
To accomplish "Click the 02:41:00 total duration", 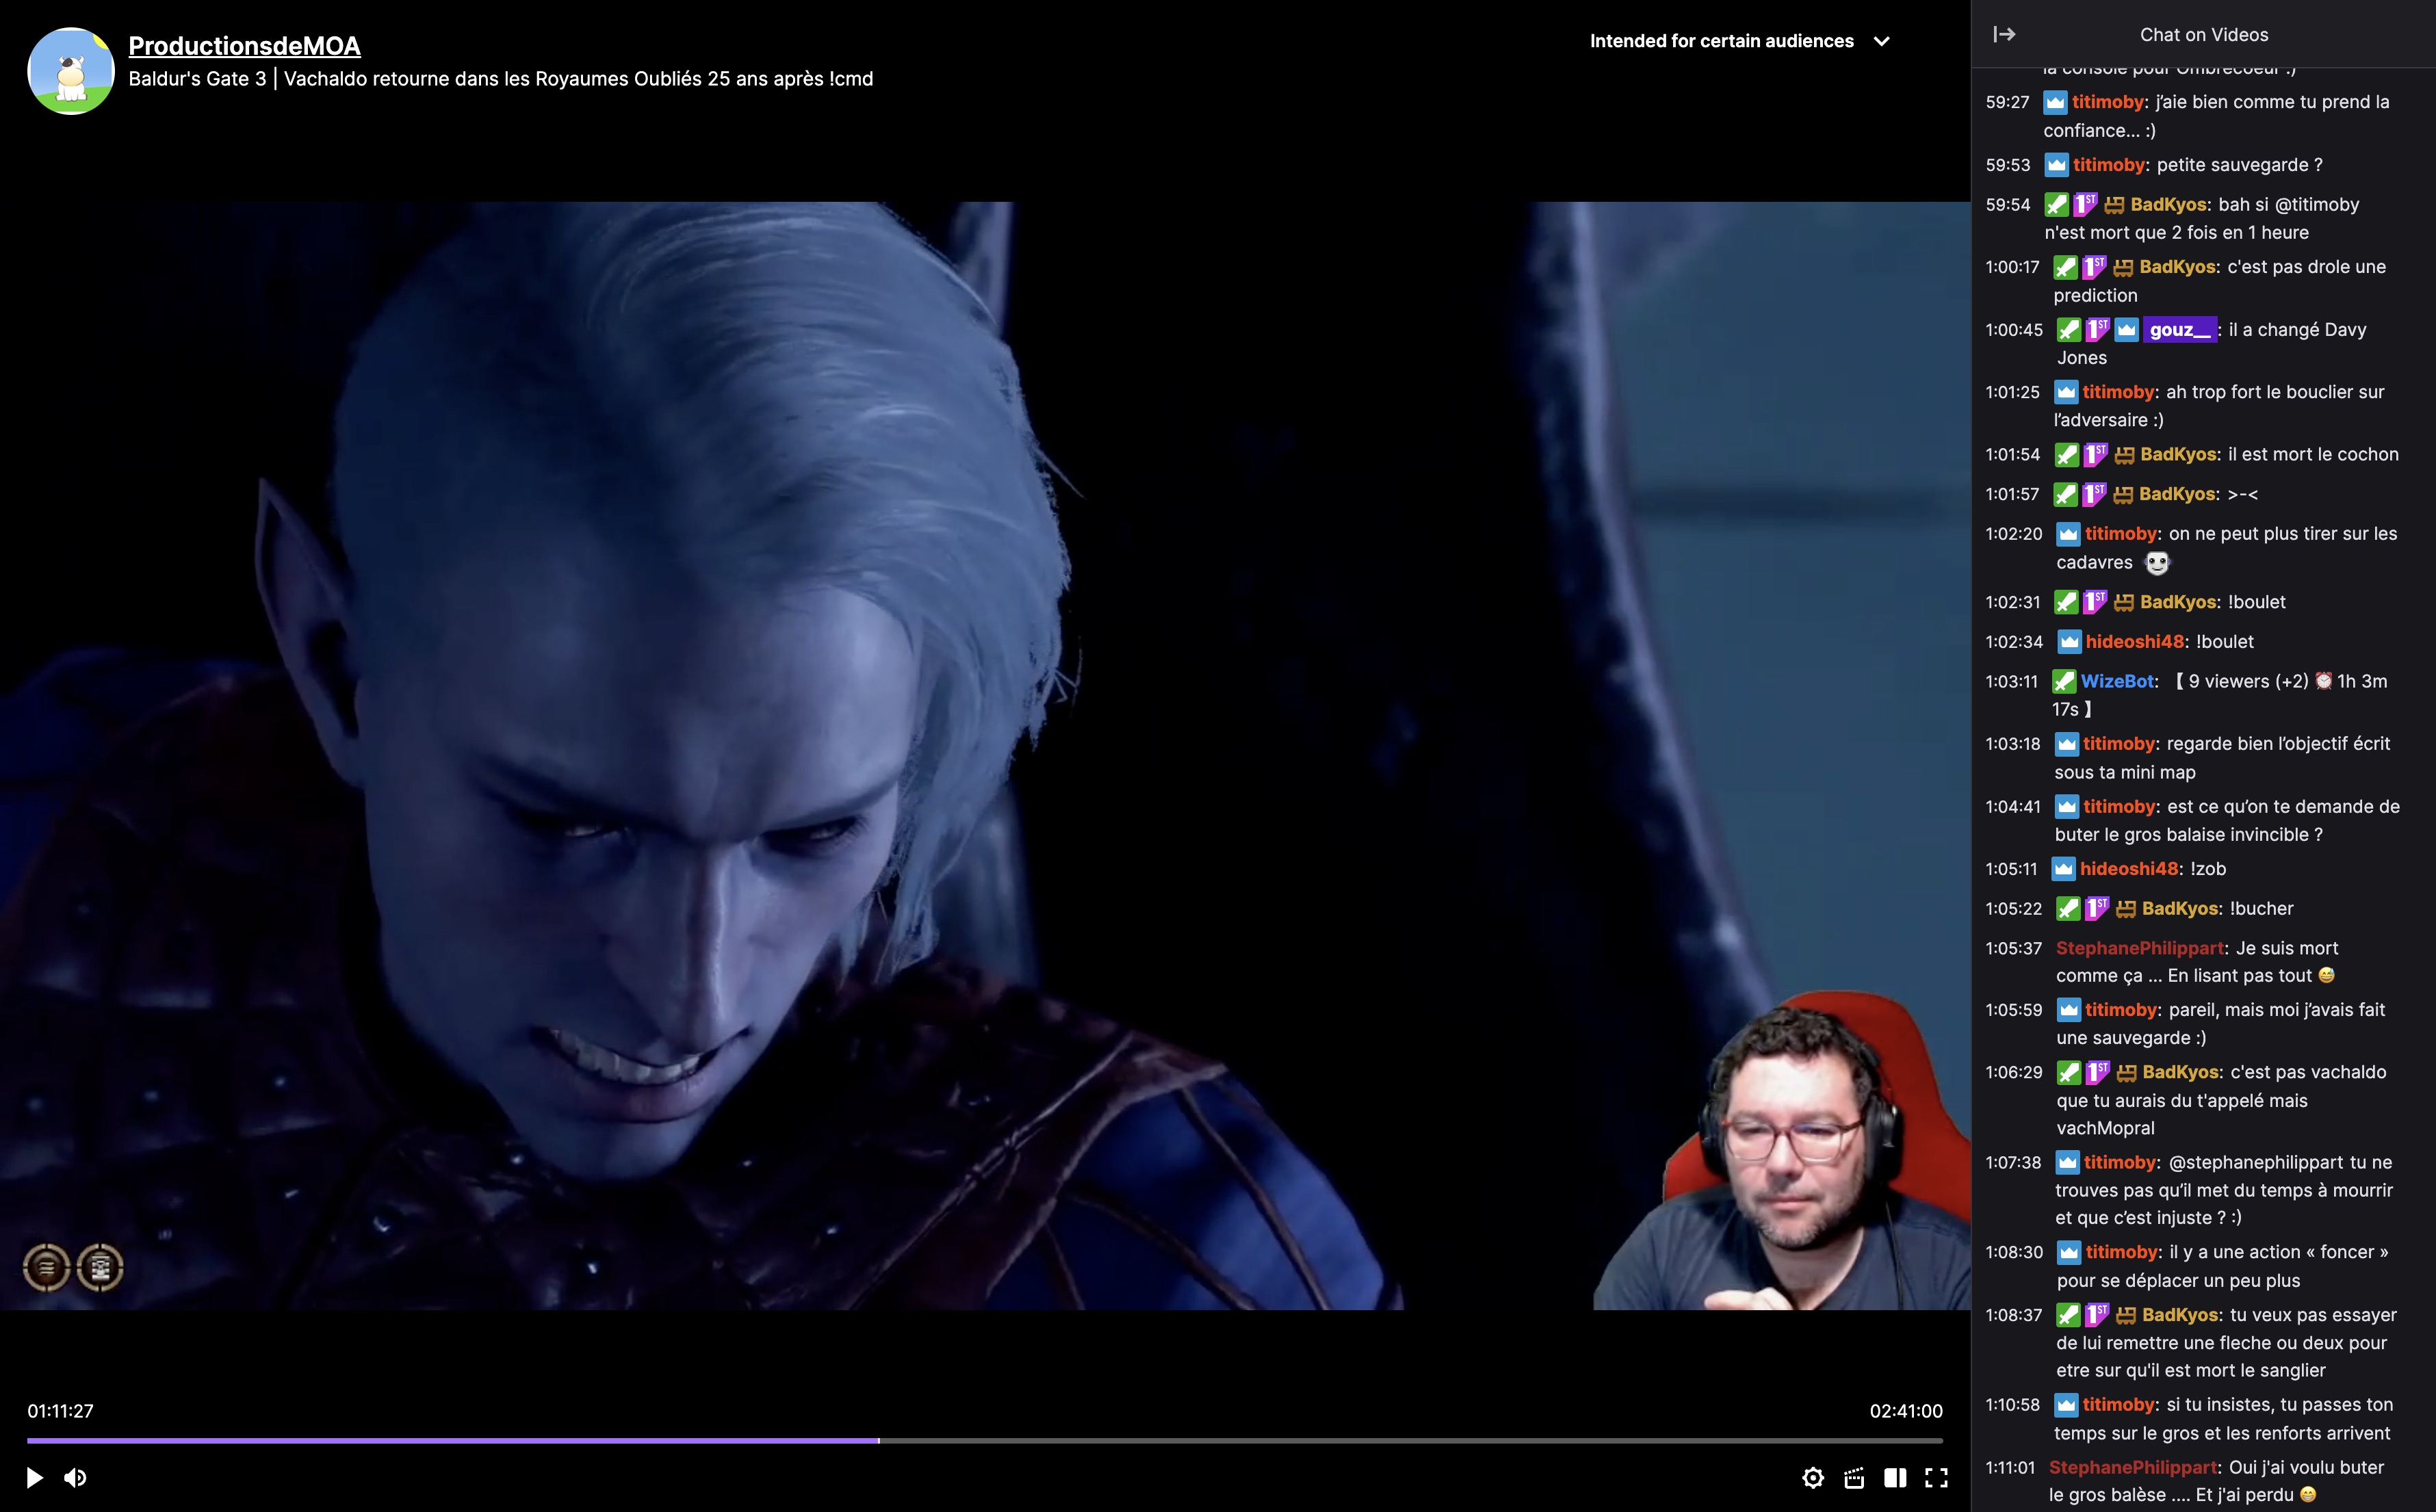I will click(1906, 1411).
